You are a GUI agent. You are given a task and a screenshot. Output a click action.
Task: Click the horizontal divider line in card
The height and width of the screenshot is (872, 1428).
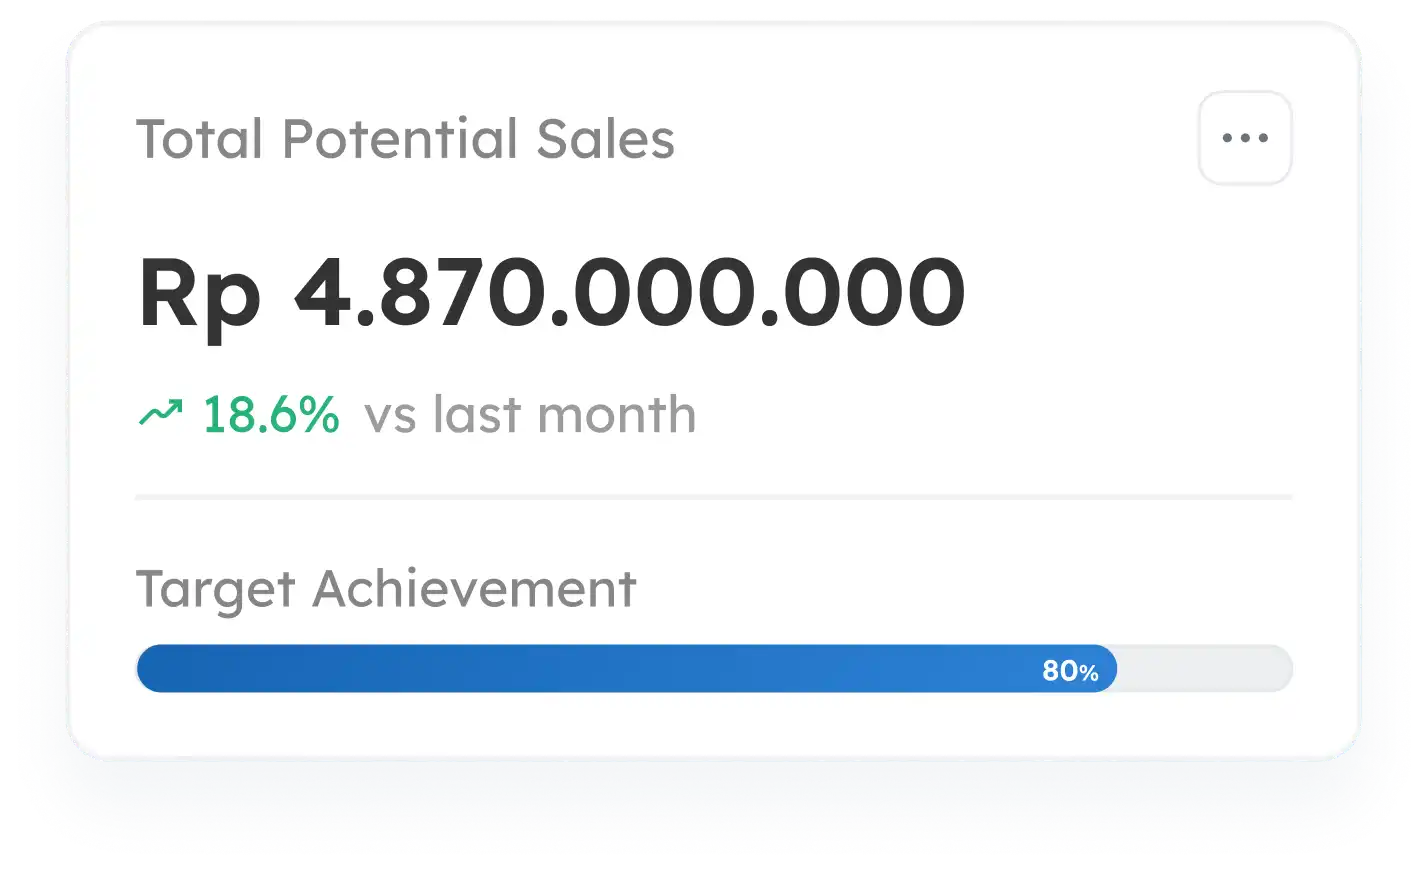(714, 496)
